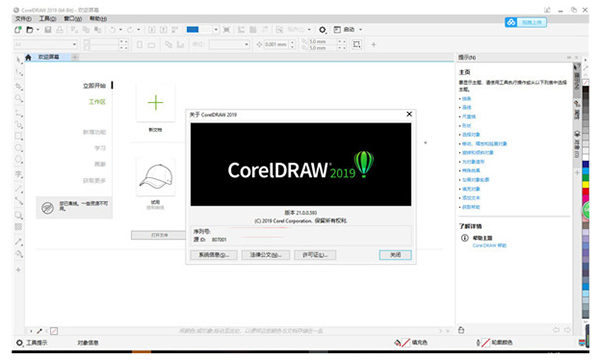The height and width of the screenshot is (360, 600).
Task: Click the 系统信息 button in About dialog
Action: (214, 255)
